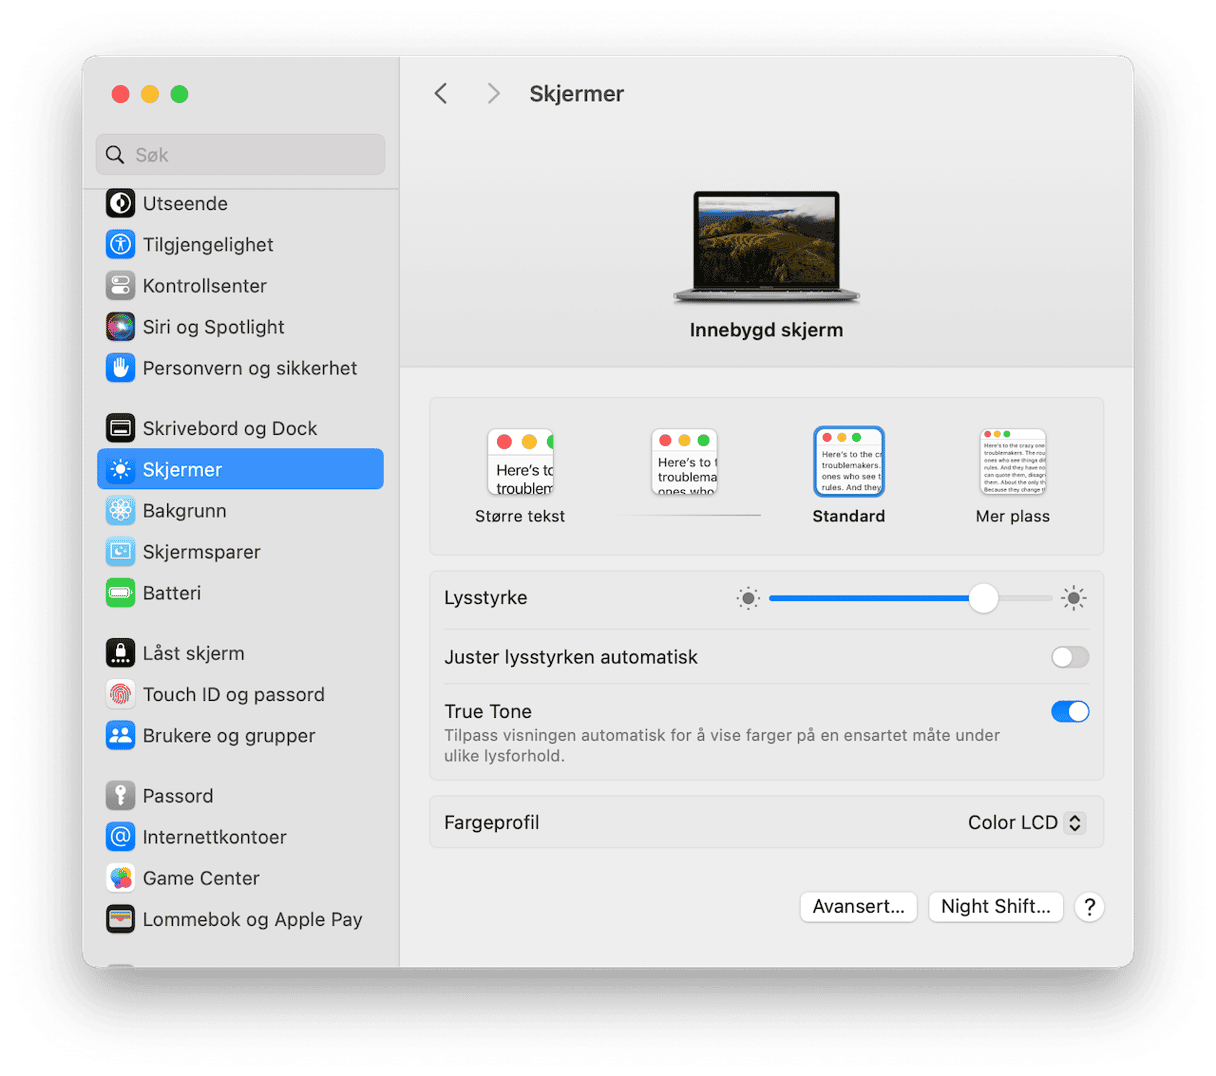
Task: Go back with the left chevron
Action: tap(441, 94)
